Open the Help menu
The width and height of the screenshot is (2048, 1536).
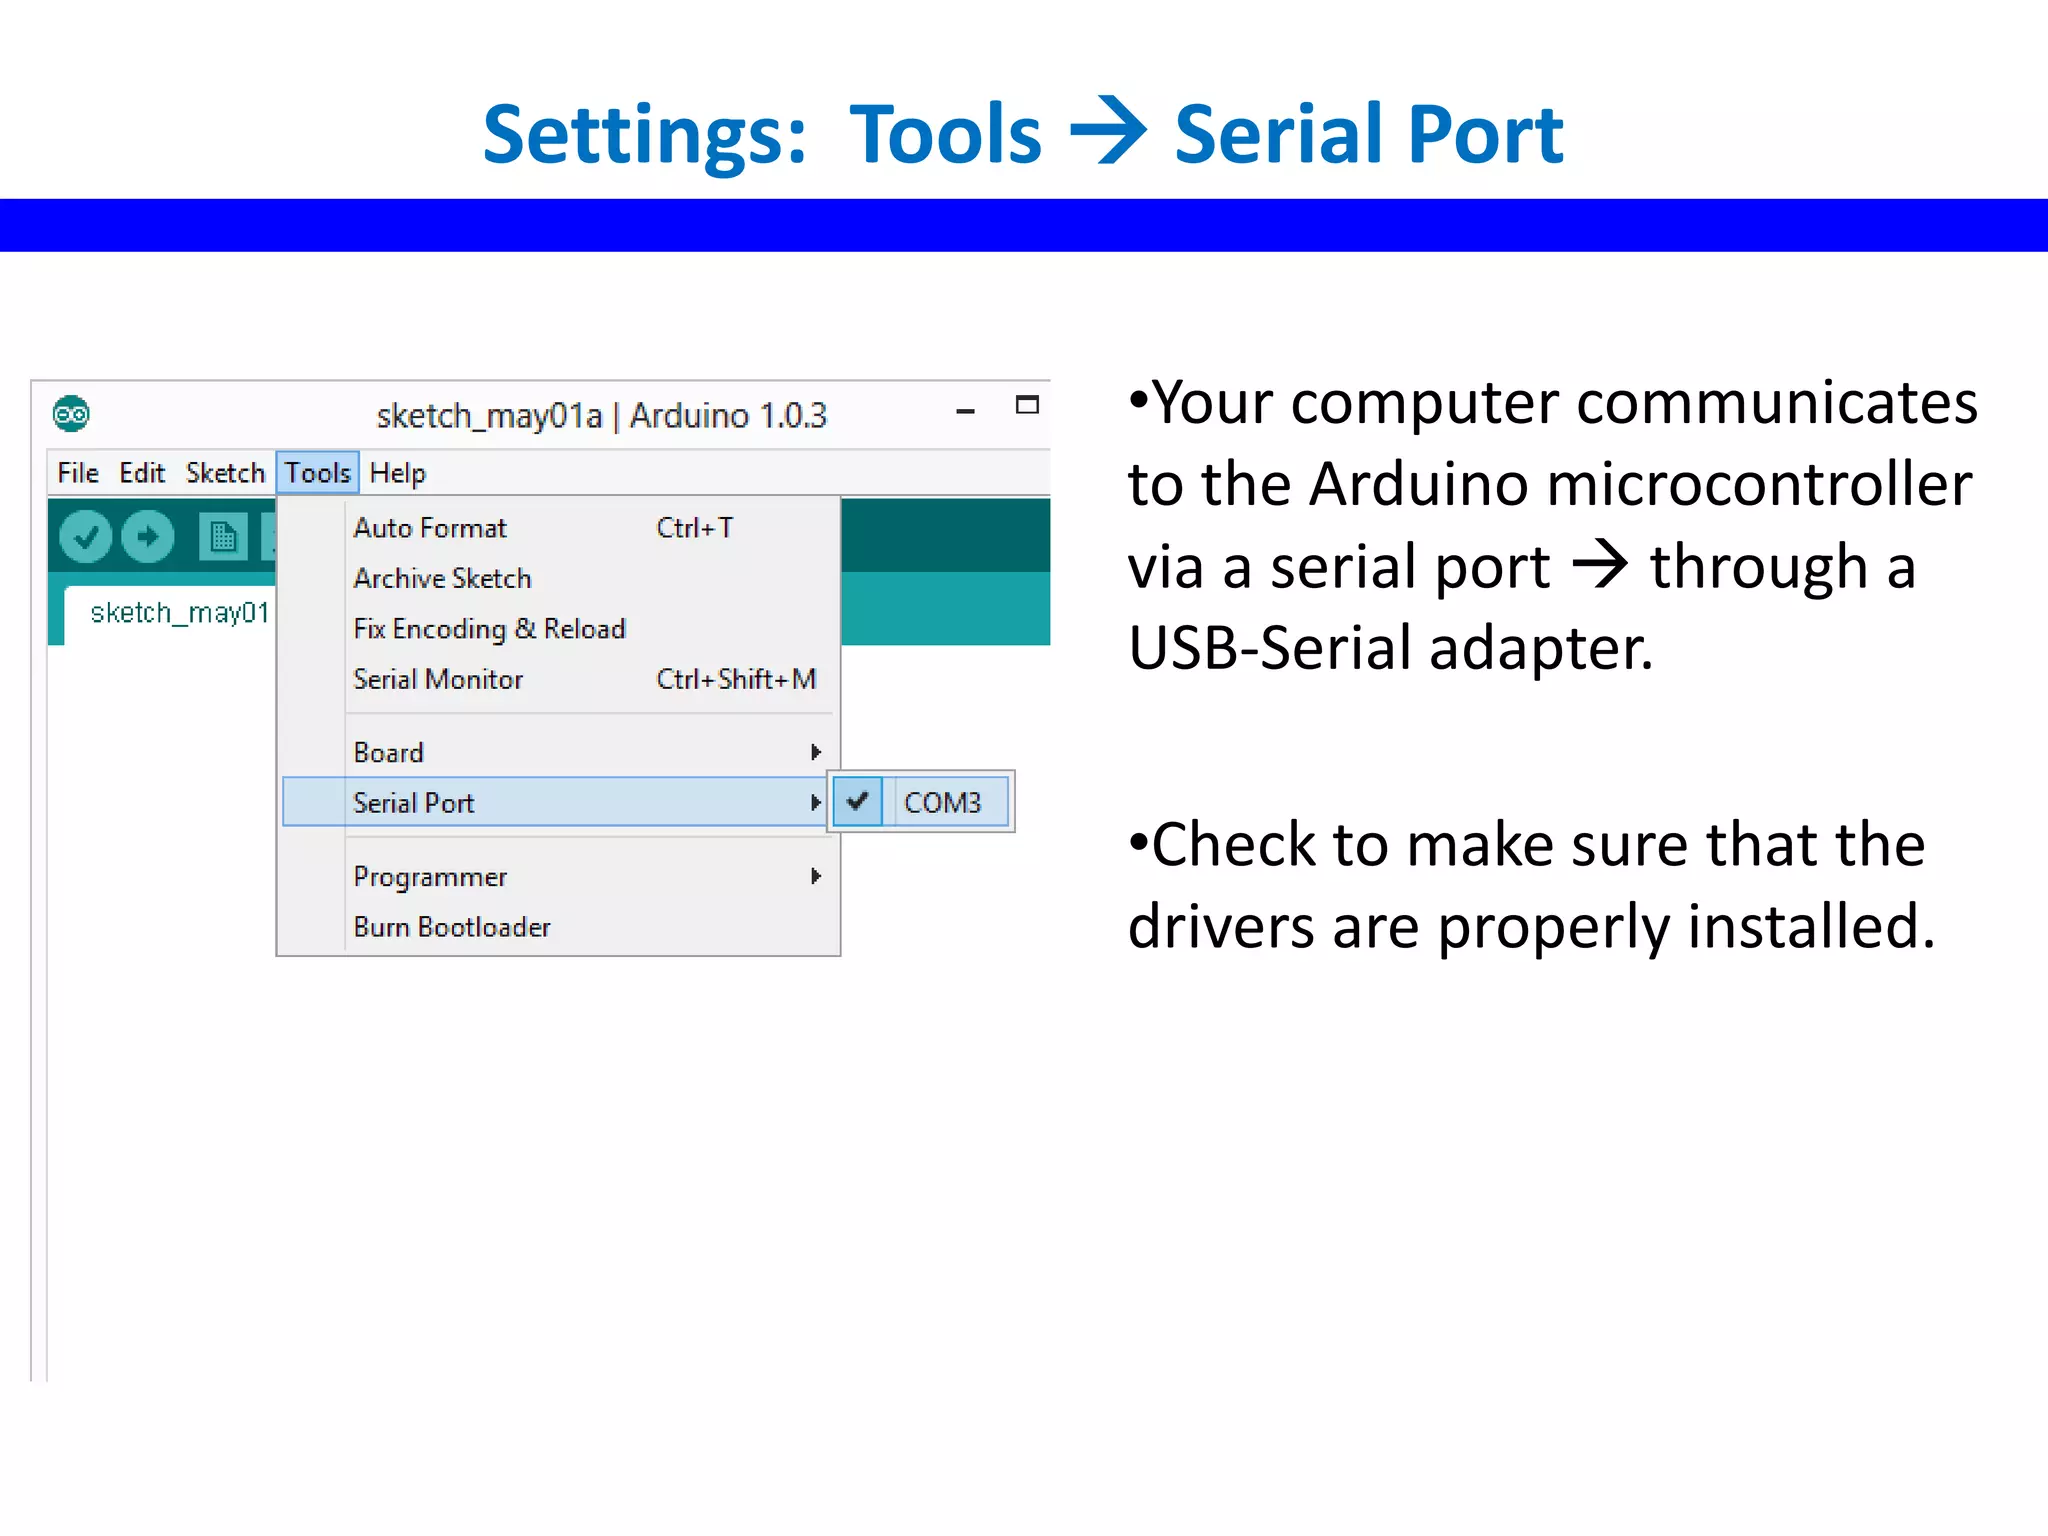(397, 472)
